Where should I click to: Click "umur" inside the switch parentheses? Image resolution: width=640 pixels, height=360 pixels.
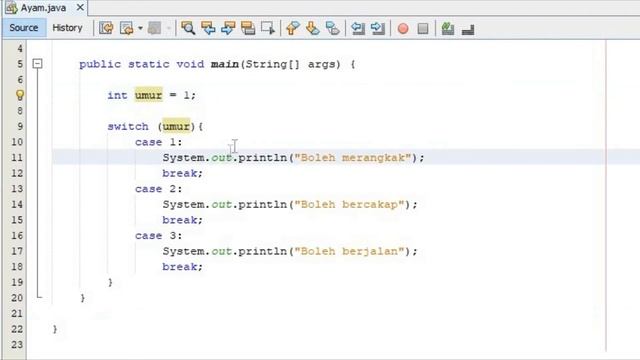(176, 127)
